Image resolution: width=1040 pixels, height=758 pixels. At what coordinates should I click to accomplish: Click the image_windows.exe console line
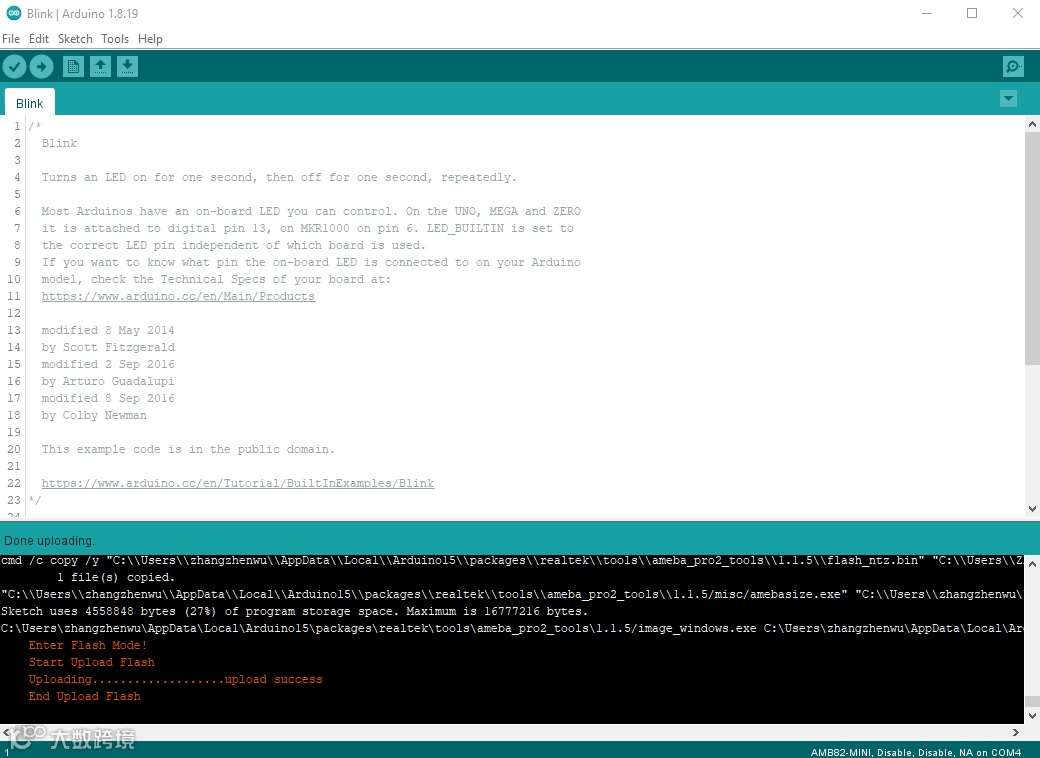click(x=511, y=628)
